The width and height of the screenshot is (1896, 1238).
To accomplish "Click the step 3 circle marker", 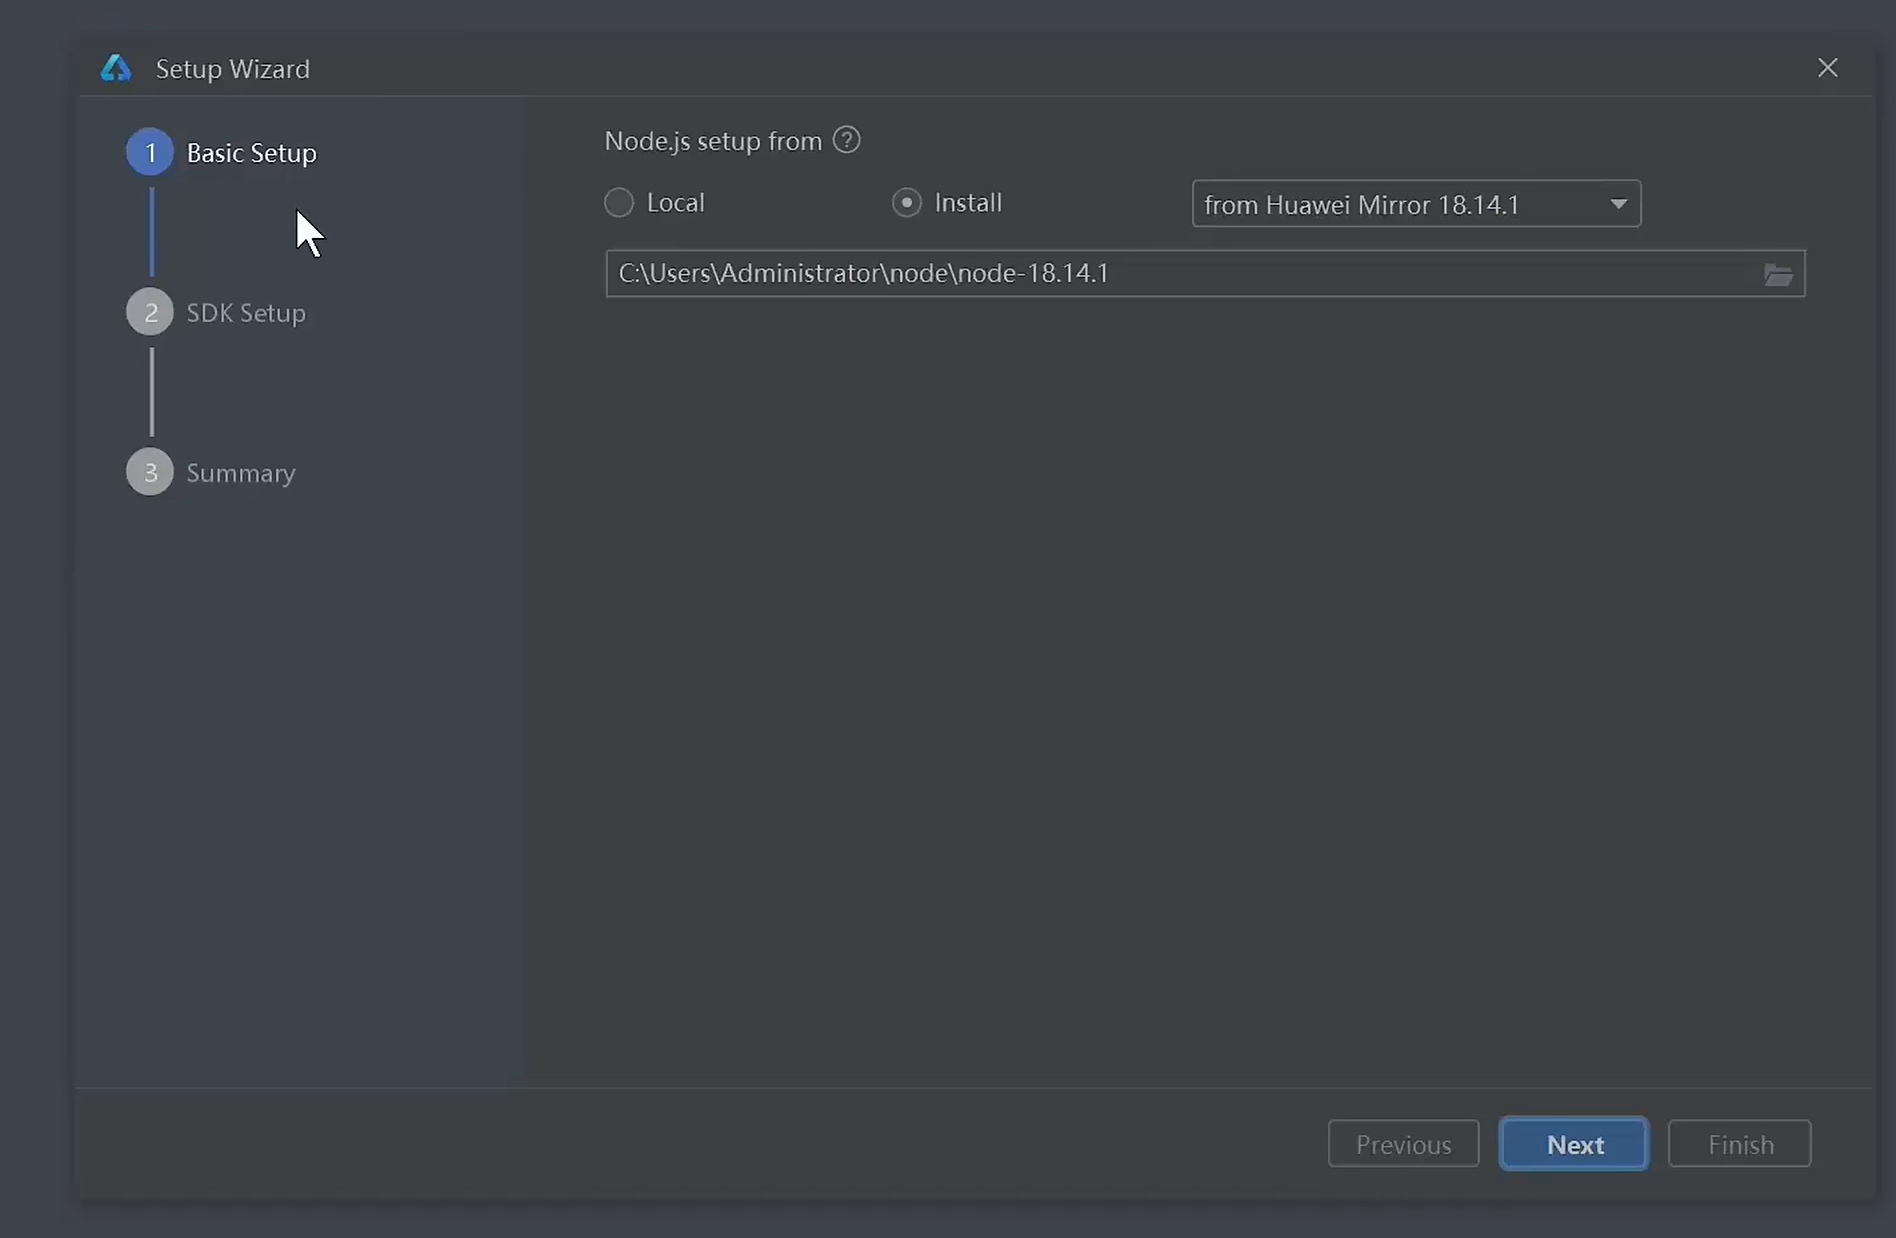I will pyautogui.click(x=150, y=472).
